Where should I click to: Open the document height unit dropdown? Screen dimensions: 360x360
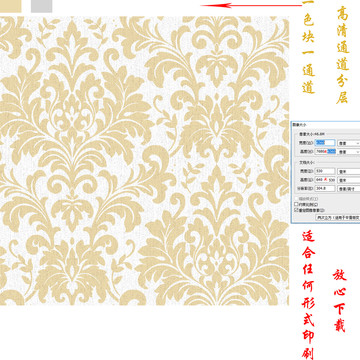point(349,180)
